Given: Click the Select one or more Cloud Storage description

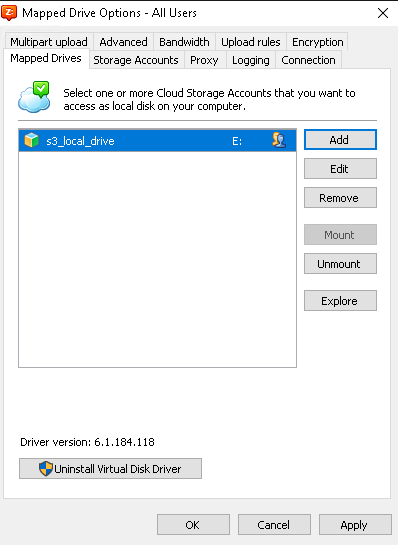Looking at the screenshot, I should pyautogui.click(x=209, y=99).
